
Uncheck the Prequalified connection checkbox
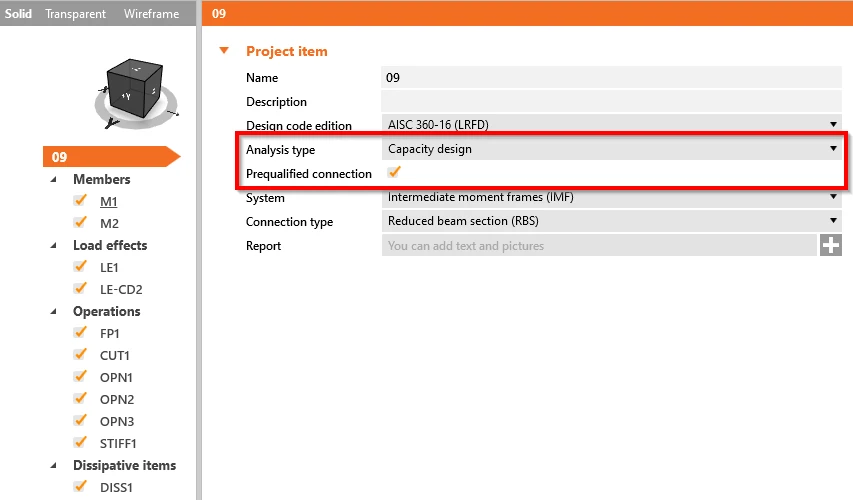(x=394, y=172)
